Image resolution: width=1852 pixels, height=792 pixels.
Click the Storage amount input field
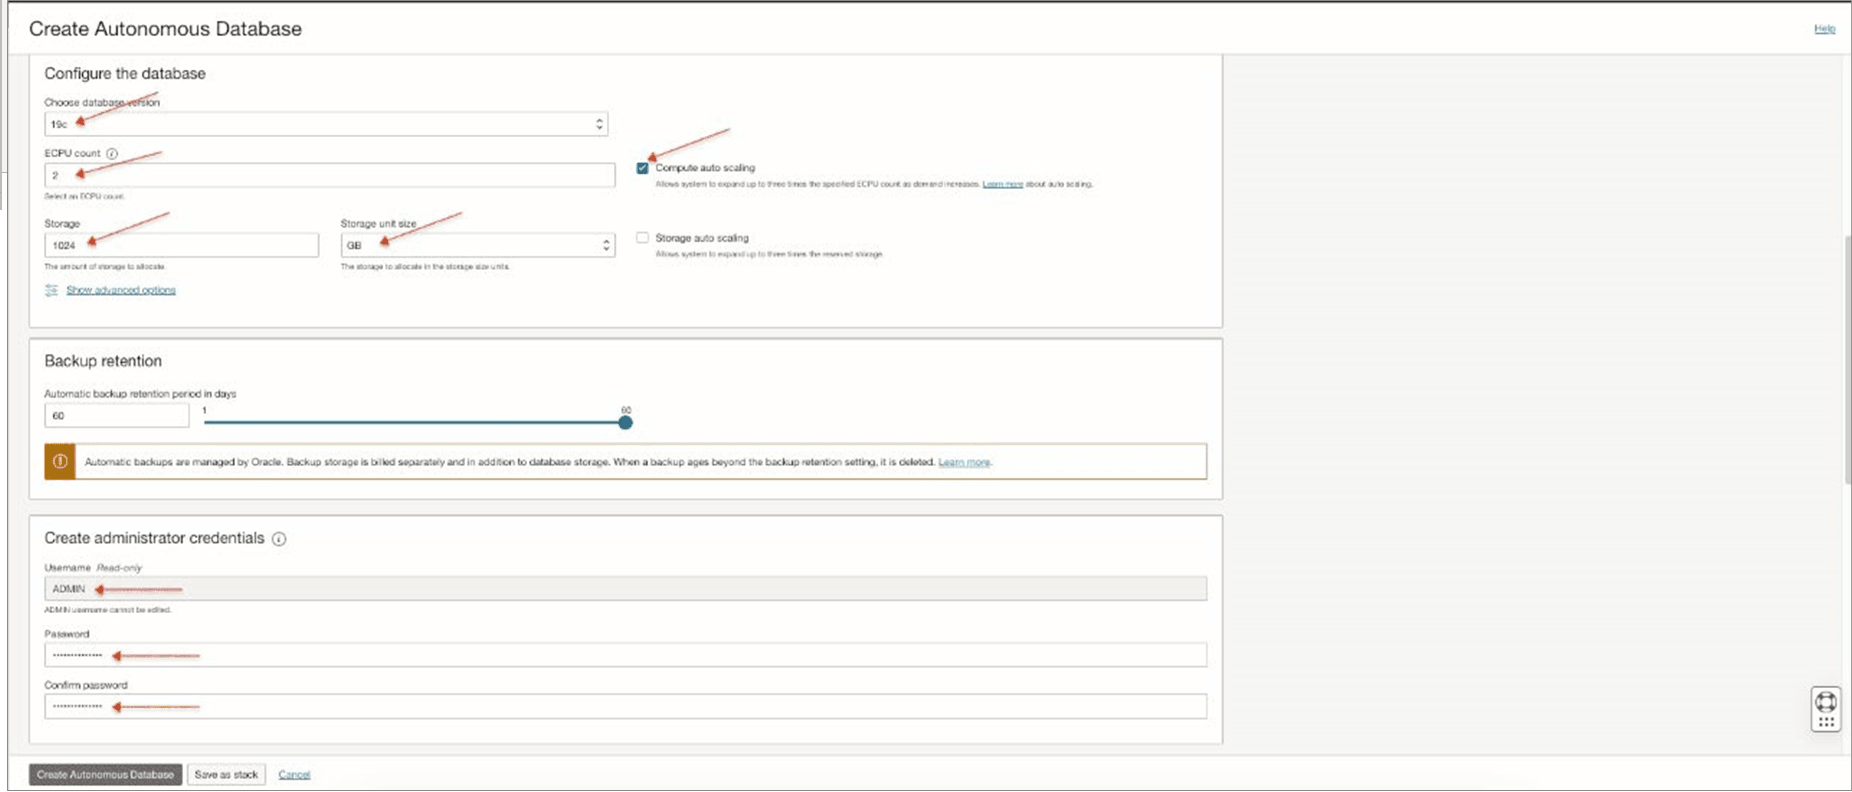tap(182, 245)
